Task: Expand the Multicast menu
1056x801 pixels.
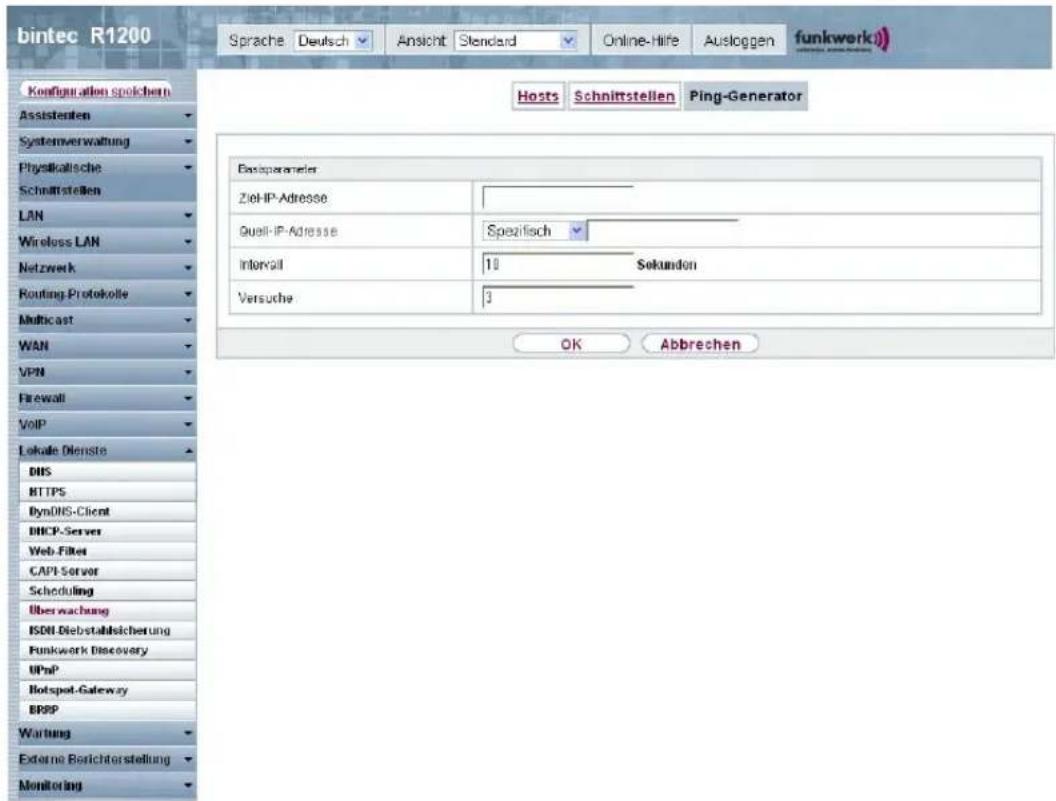Action: 105,320
